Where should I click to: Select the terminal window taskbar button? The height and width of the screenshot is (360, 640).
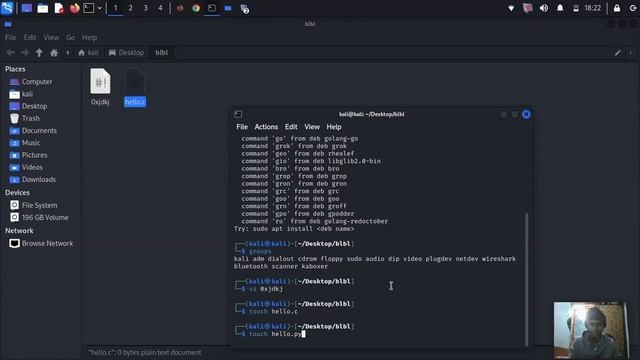(x=212, y=8)
